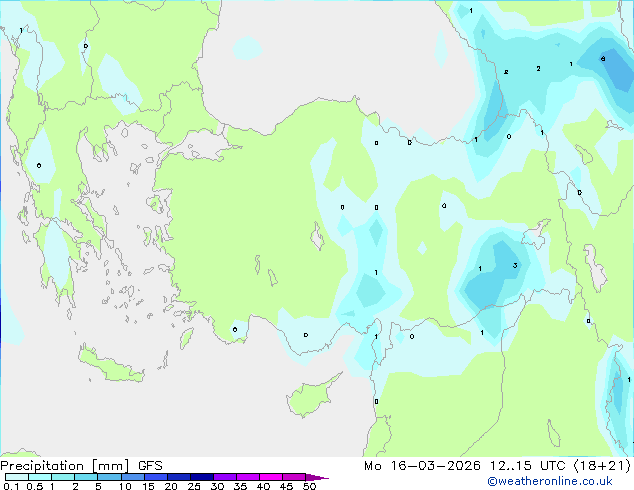Click the 0.1–0.5 mm palest legend swatch
The width and height of the screenshot is (634, 490).
coord(17,477)
